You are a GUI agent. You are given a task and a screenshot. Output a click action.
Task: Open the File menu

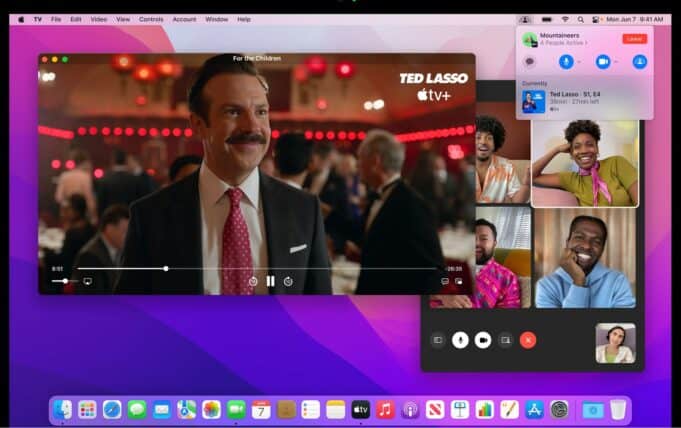tap(56, 20)
